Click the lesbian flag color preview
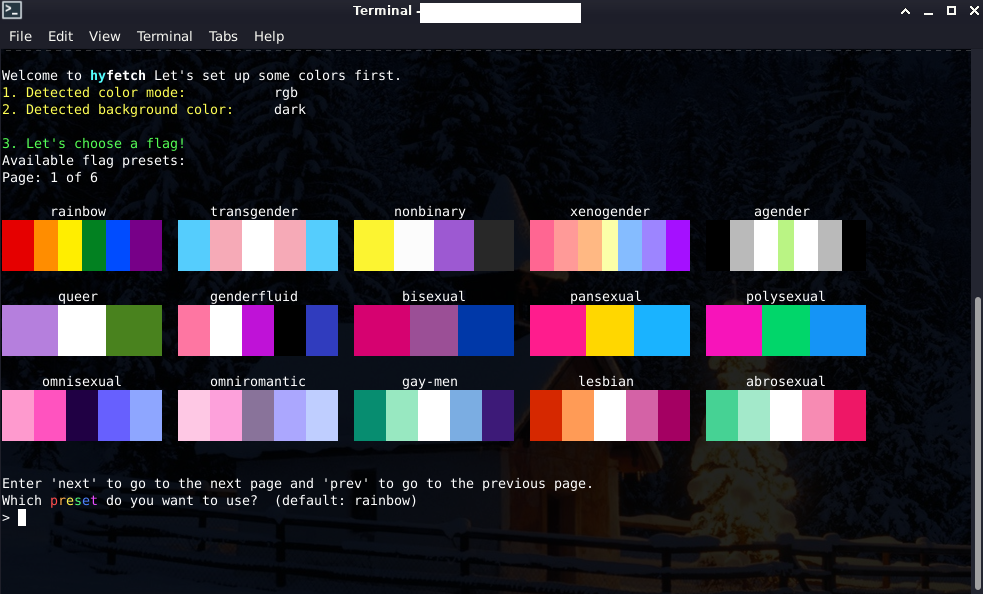Screen dimensions: 984x594 click(610, 416)
